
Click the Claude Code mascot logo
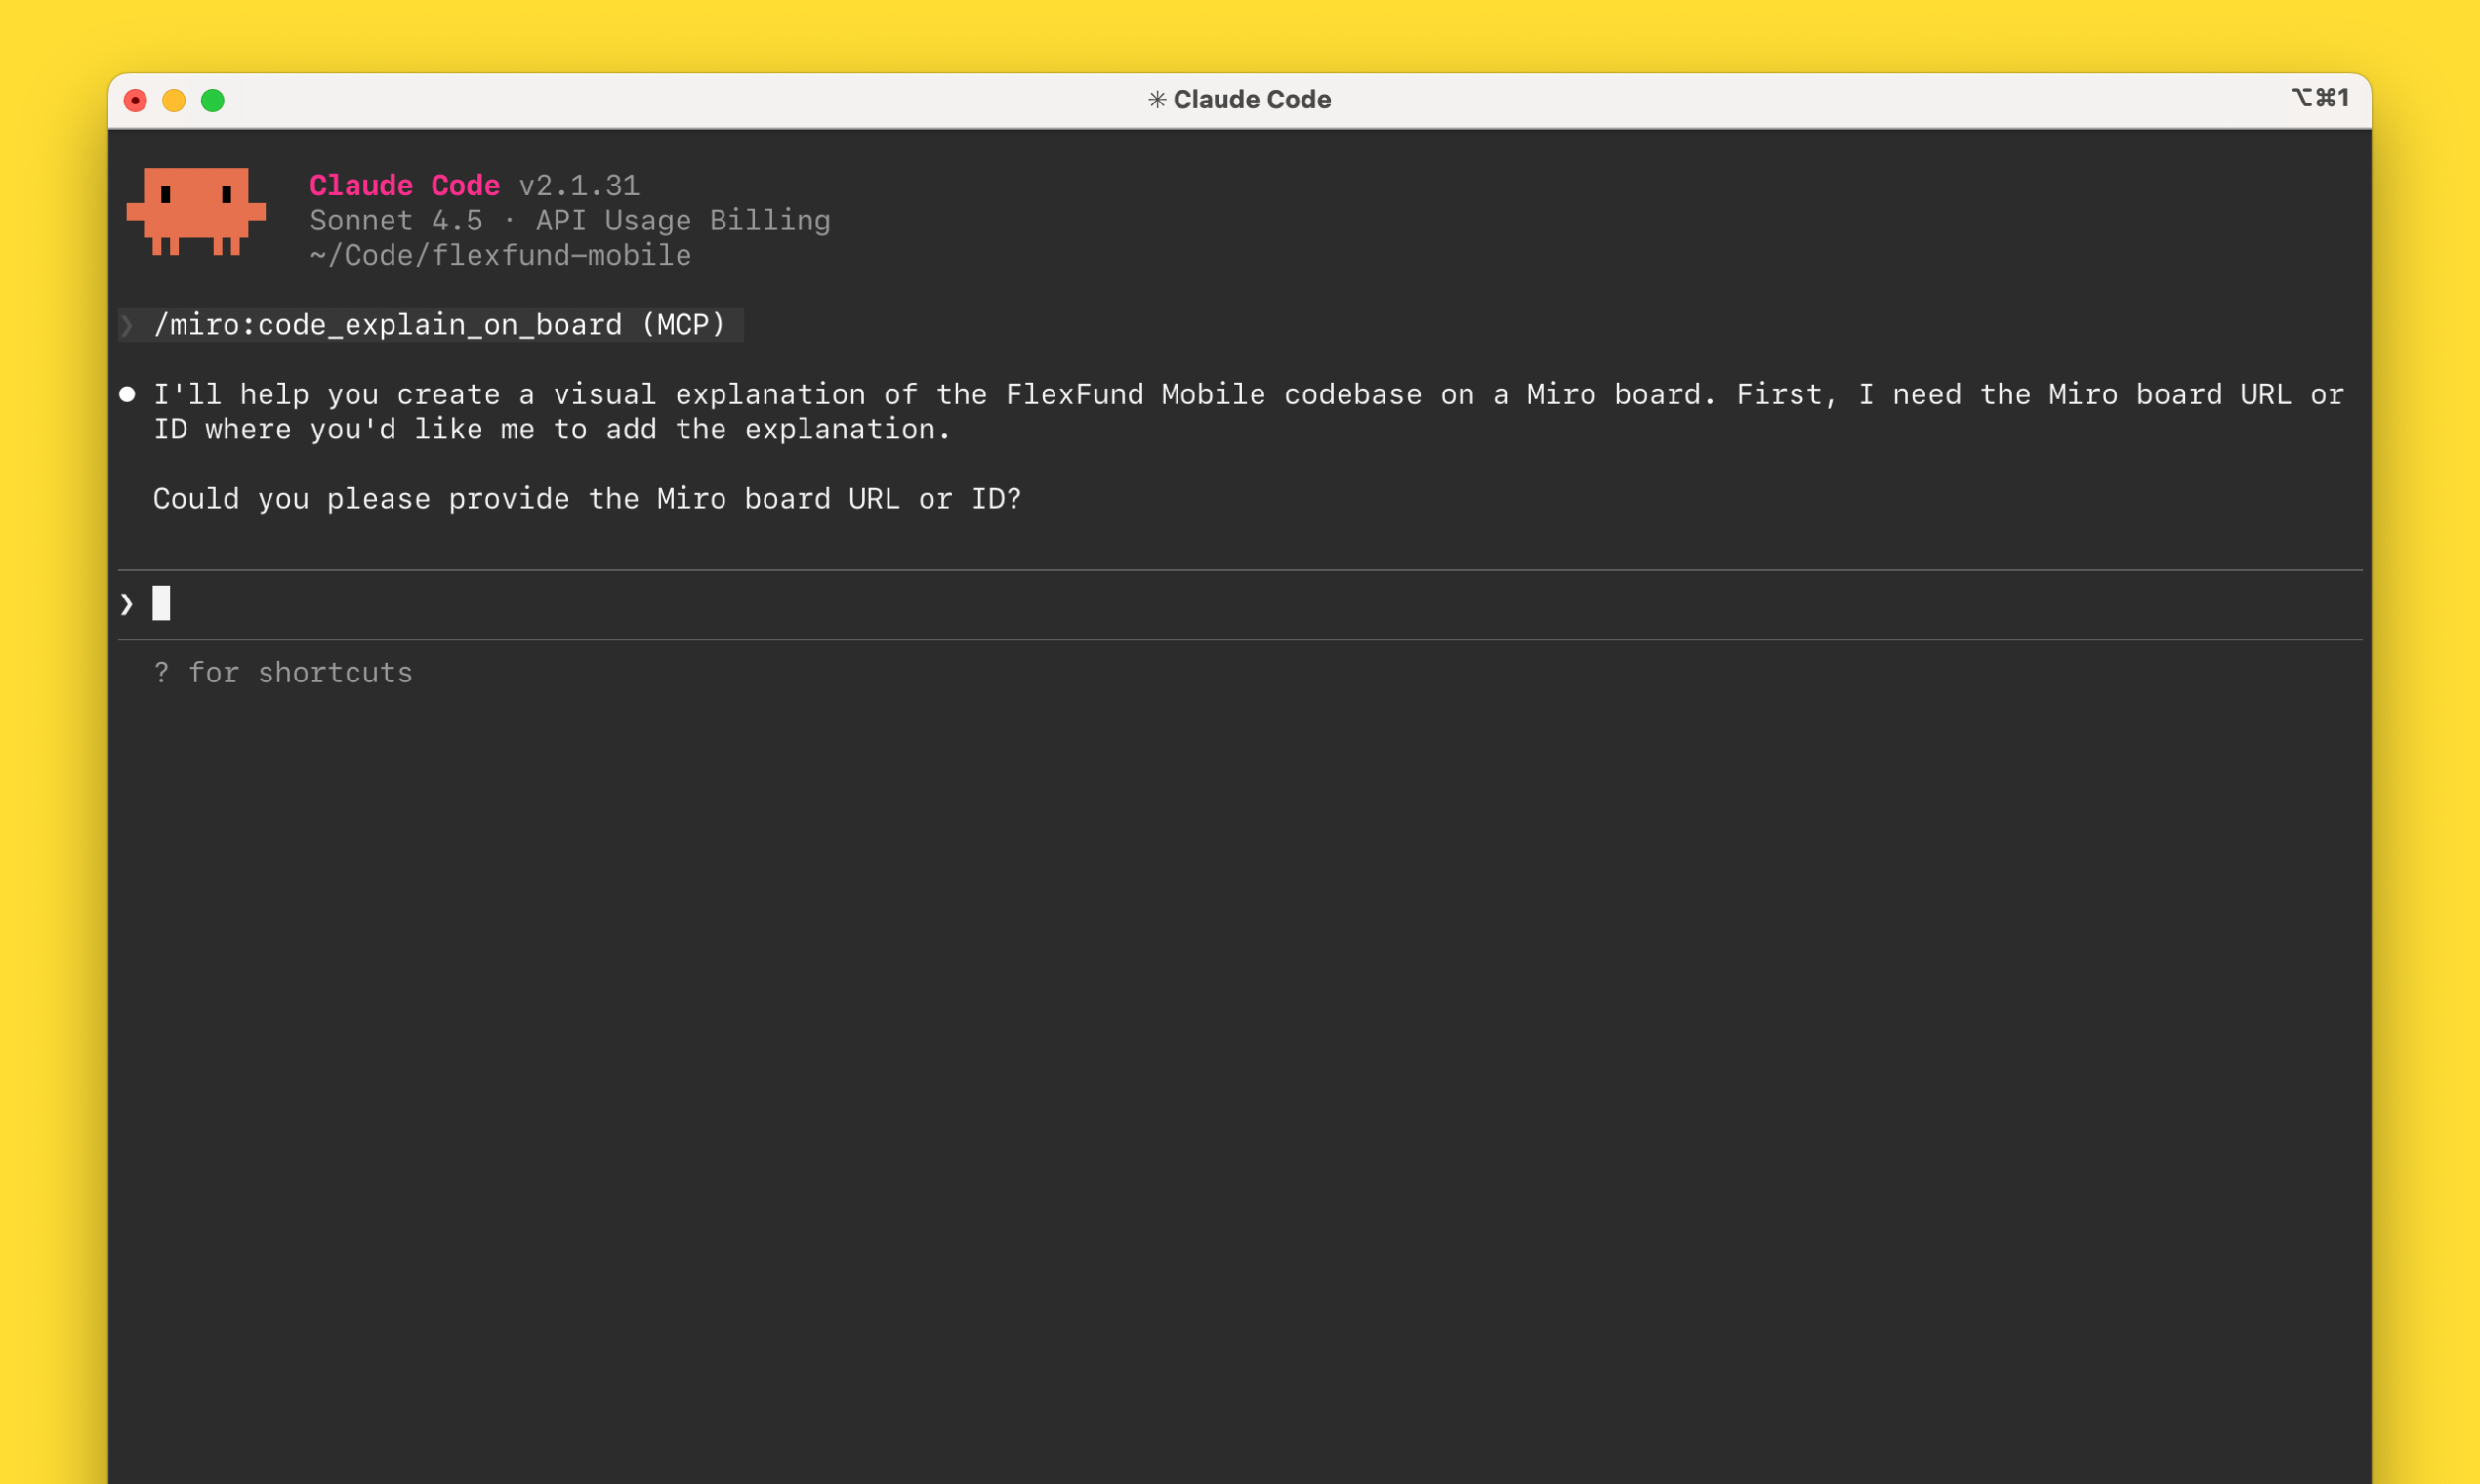coord(198,213)
